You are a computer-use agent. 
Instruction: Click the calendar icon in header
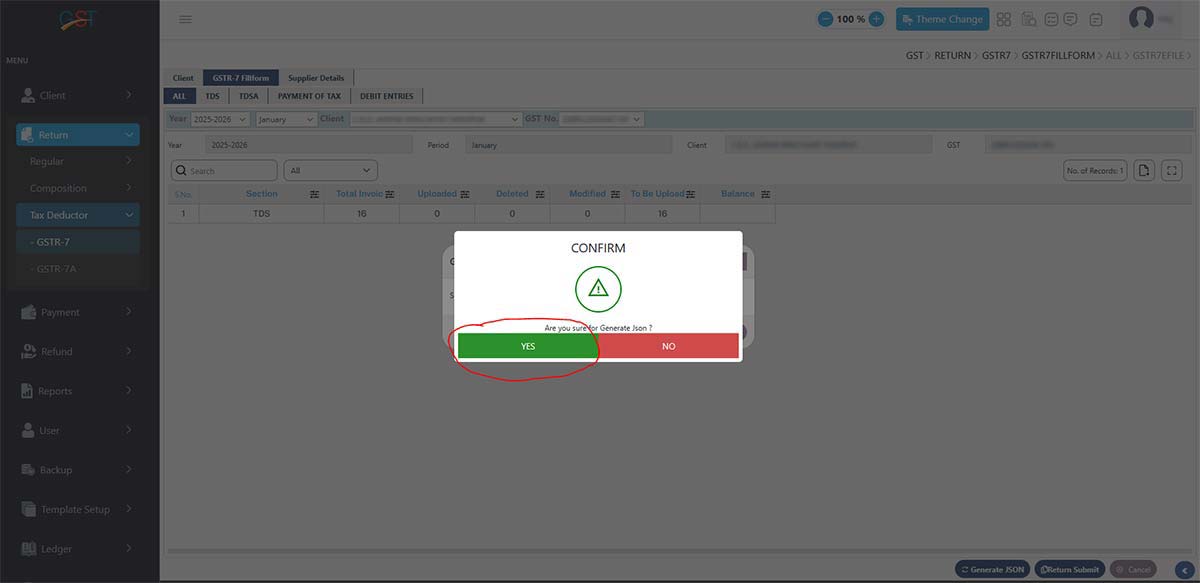click(x=1096, y=19)
